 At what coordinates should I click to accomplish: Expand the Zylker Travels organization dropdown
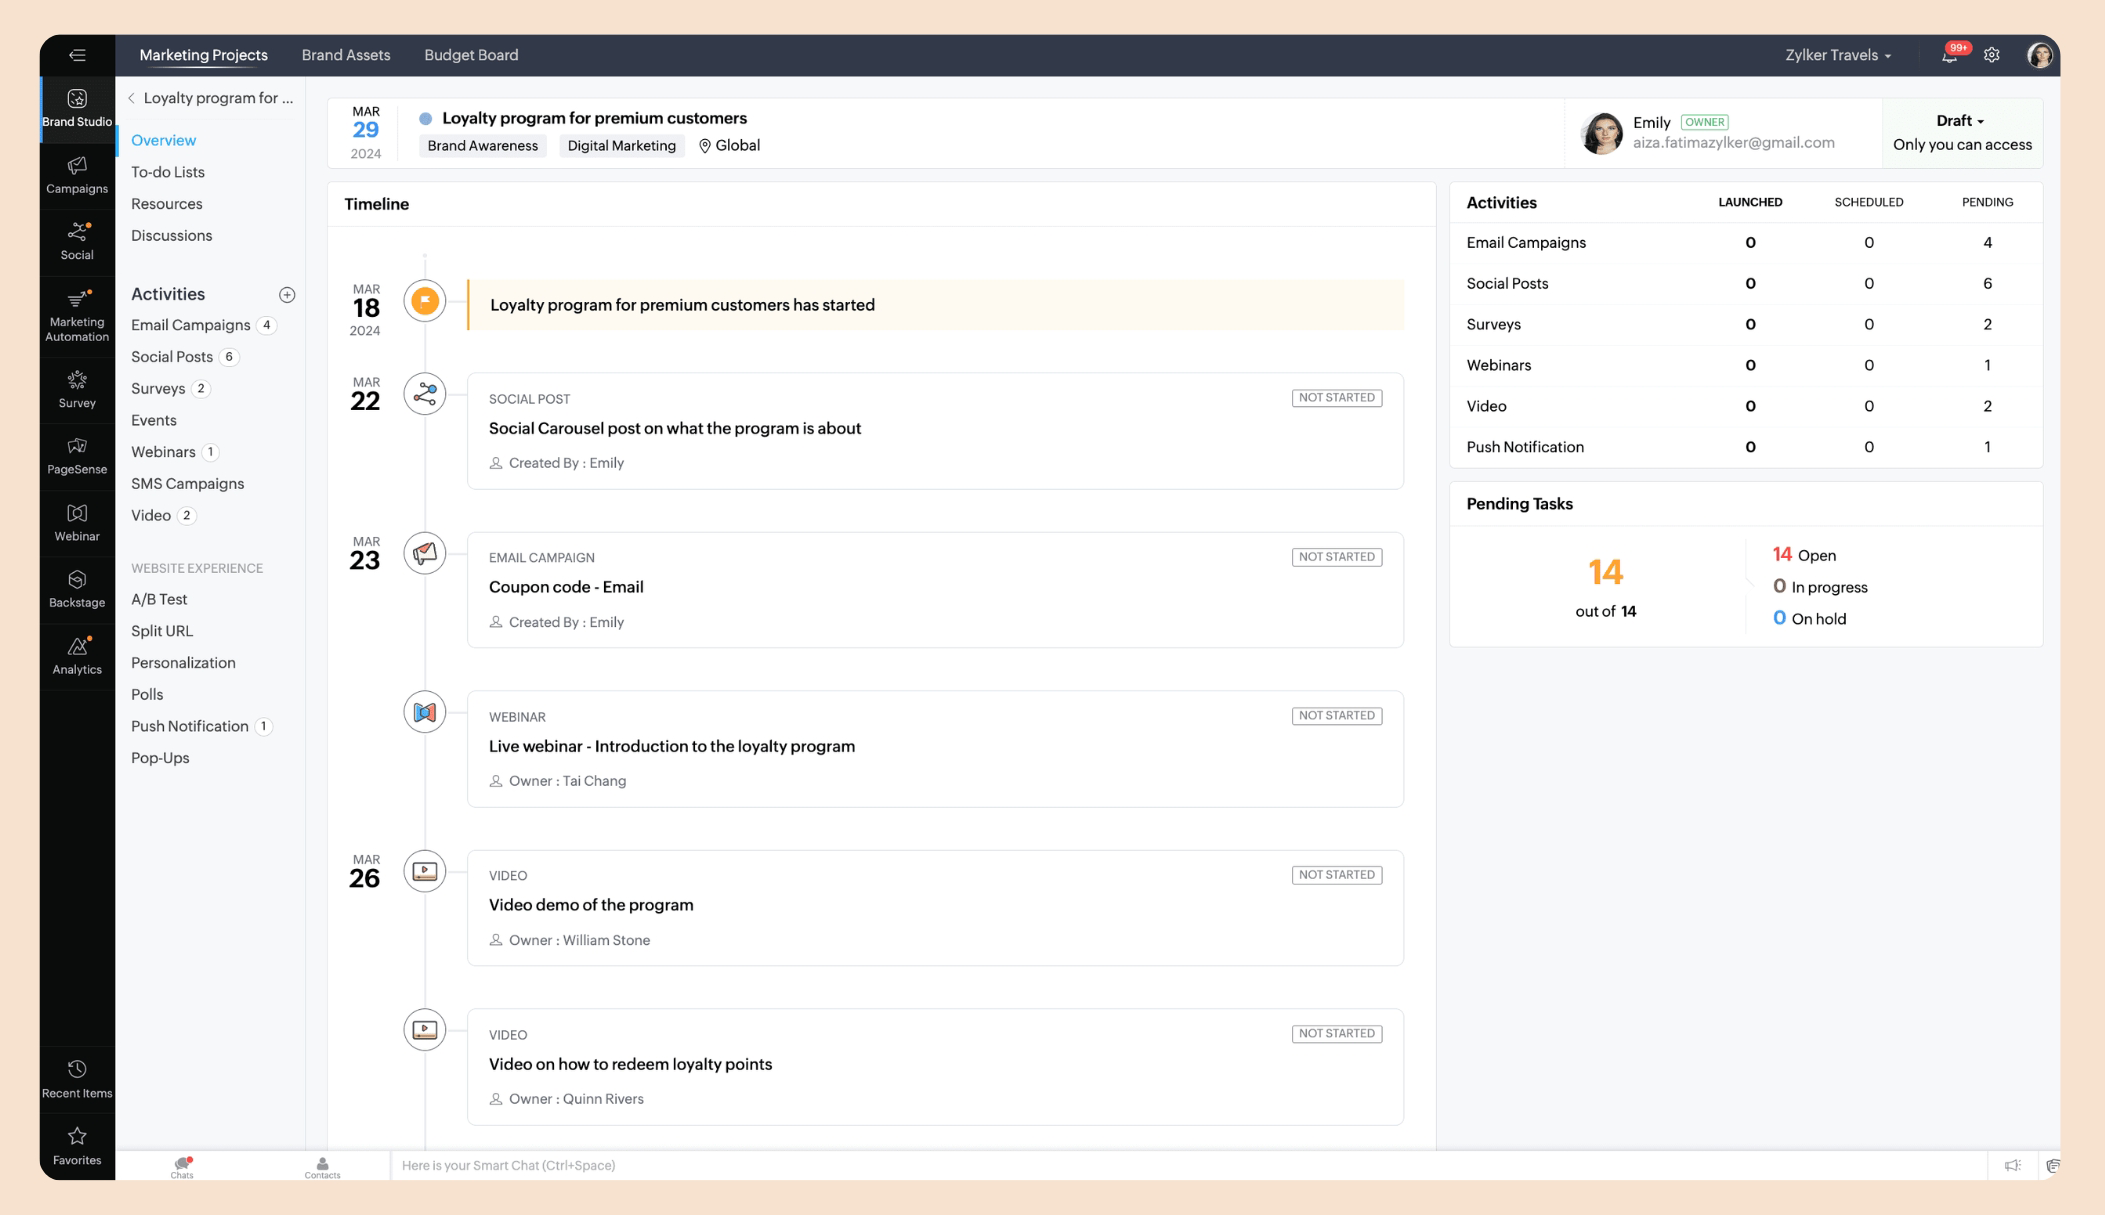point(1838,55)
